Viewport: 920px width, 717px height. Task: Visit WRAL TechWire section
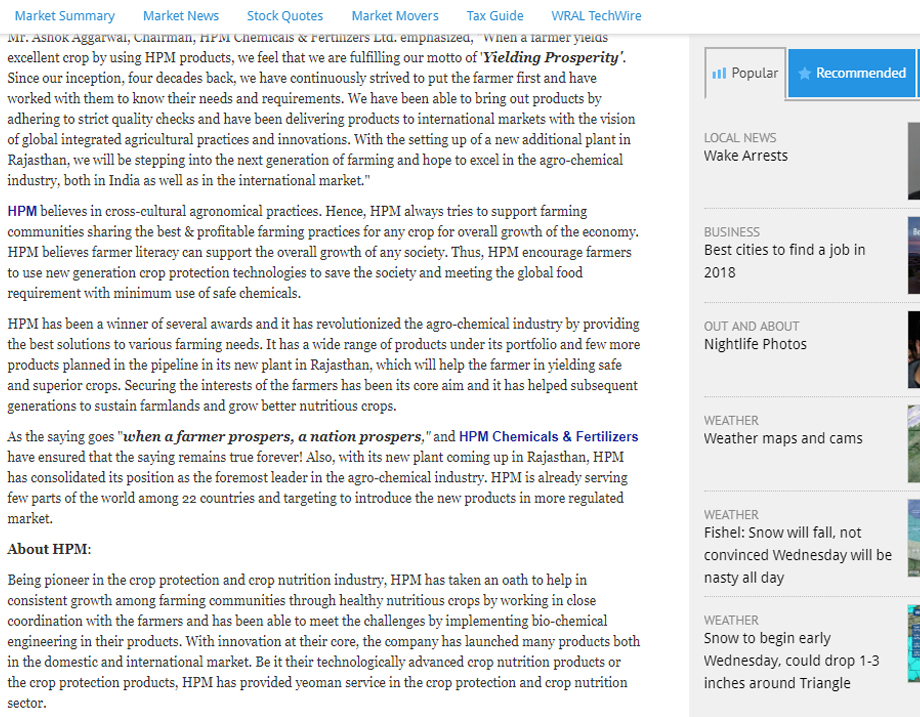pos(596,16)
